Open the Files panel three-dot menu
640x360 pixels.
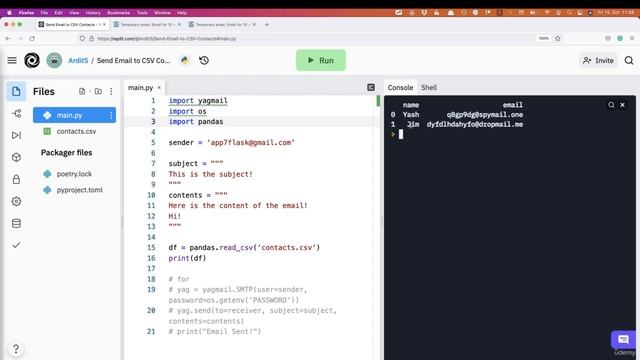pyautogui.click(x=111, y=91)
